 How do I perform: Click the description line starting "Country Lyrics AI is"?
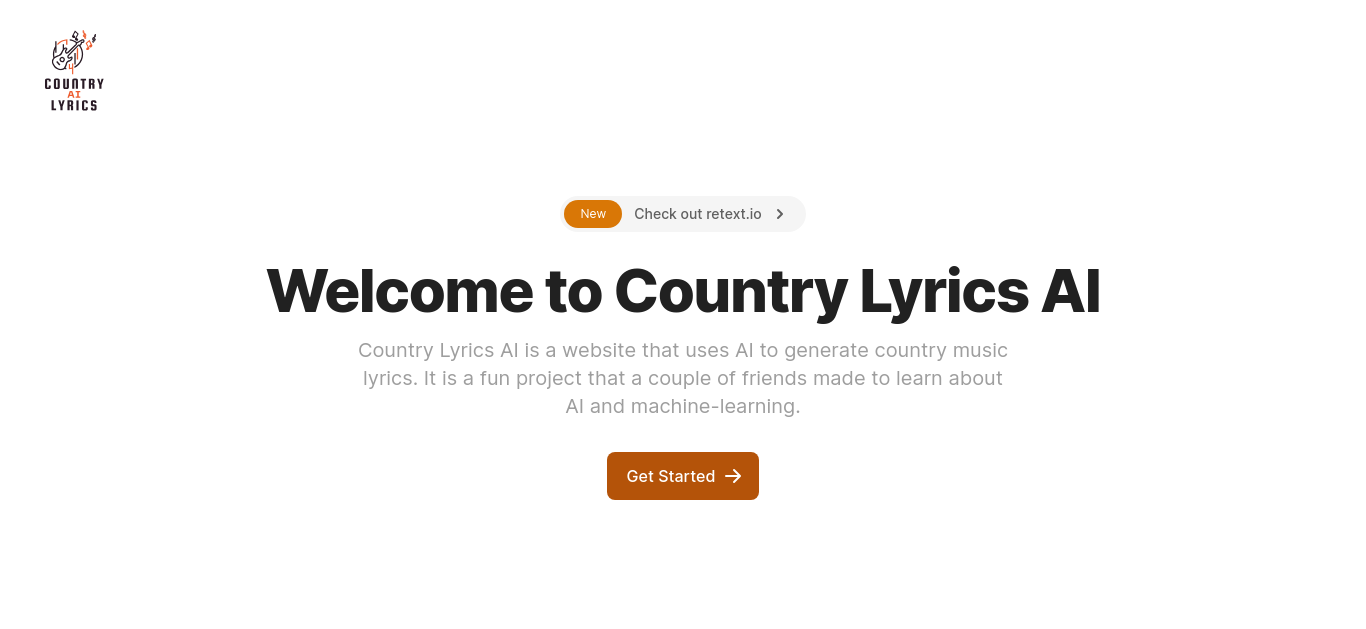(x=683, y=350)
